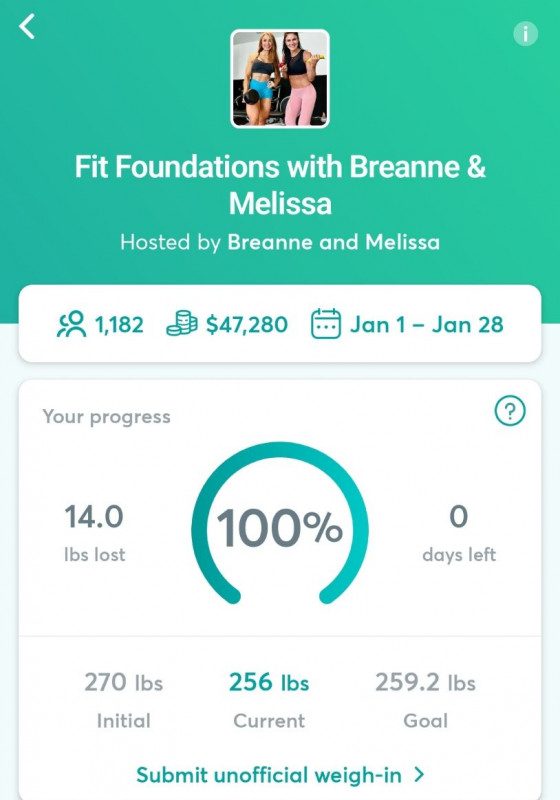Open the progress help question mark
The width and height of the screenshot is (560, 800).
[510, 411]
